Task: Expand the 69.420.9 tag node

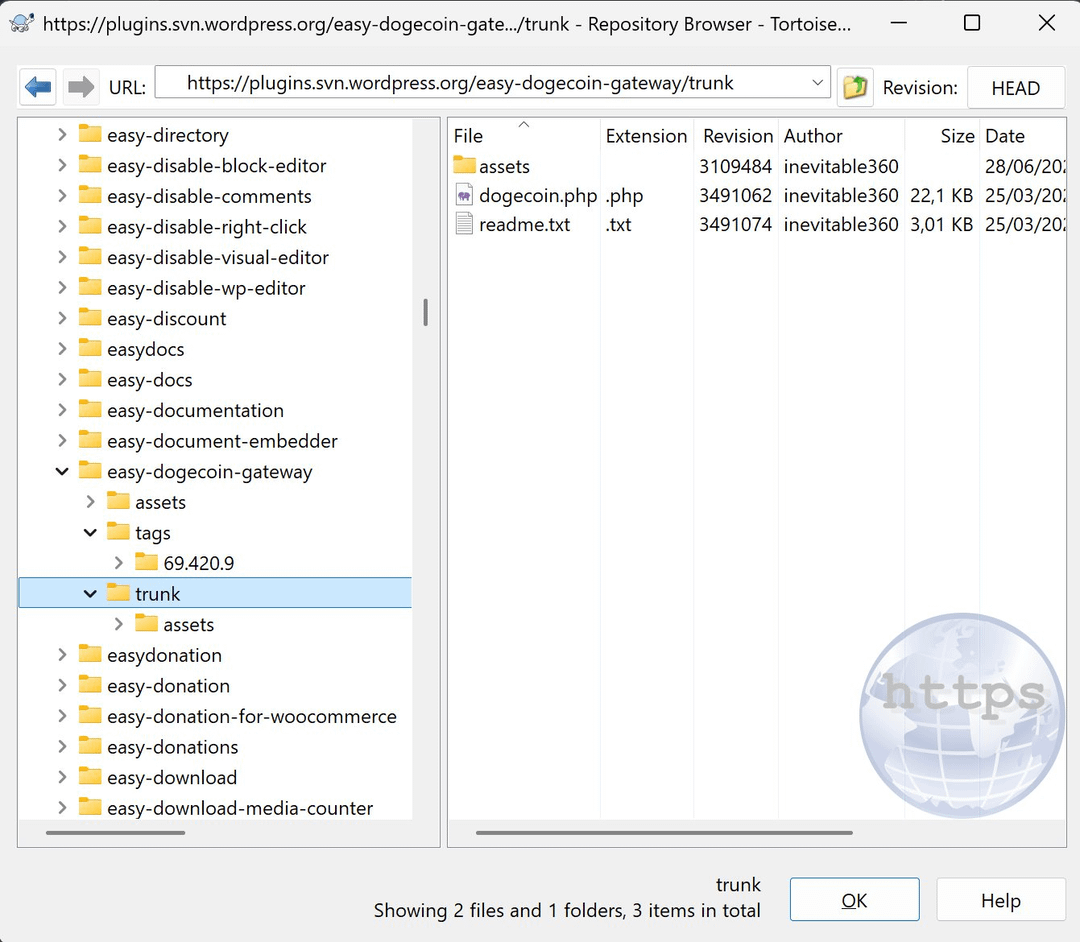Action: point(119,563)
